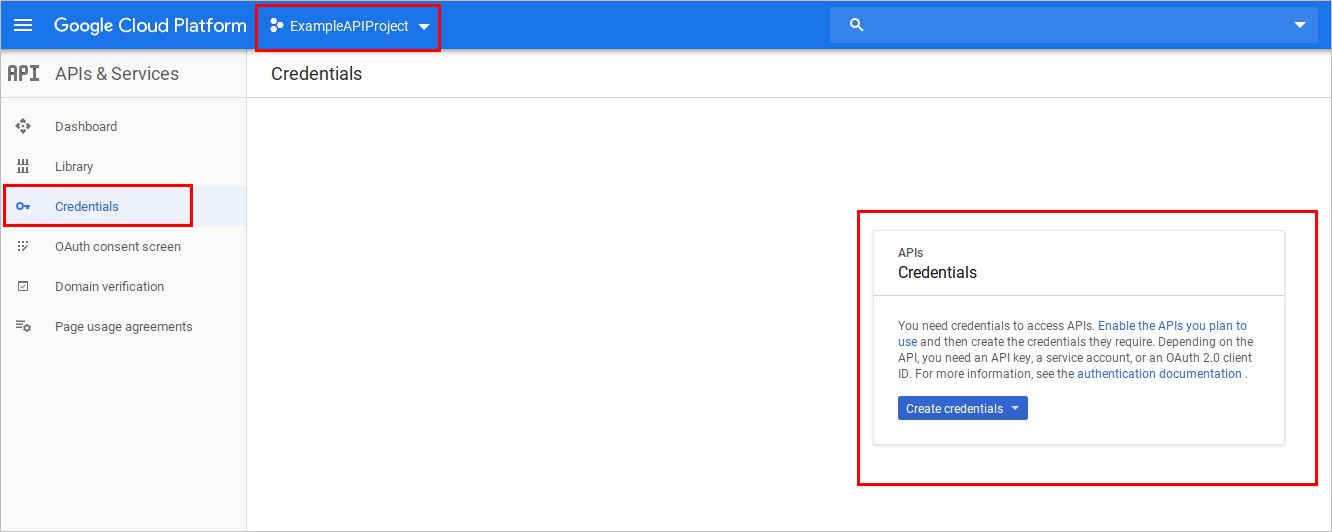Follow 'Enable the APIs you plan to use' link

click(1172, 326)
